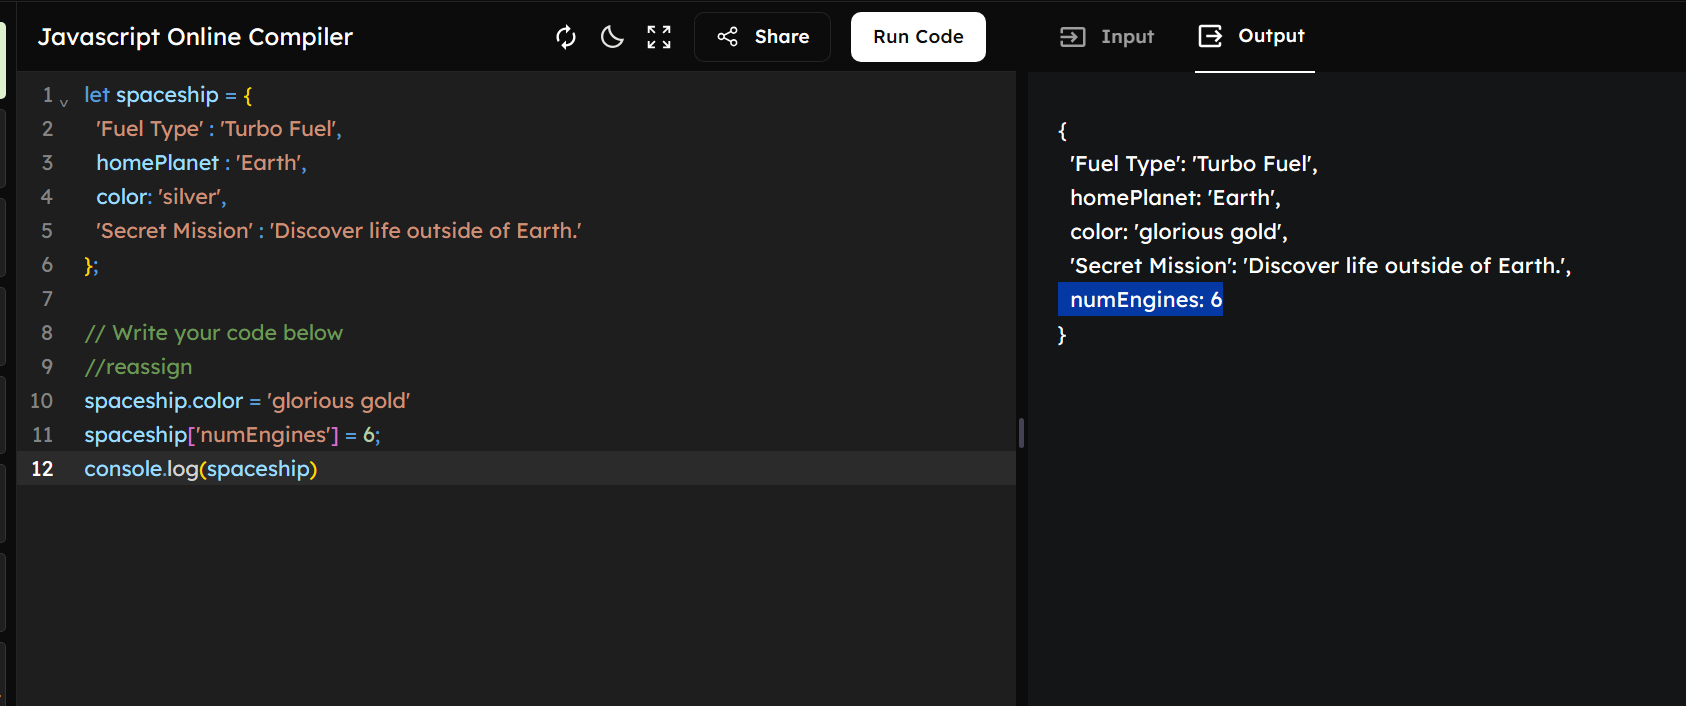Click the '// Write your code below' comment

214,333
